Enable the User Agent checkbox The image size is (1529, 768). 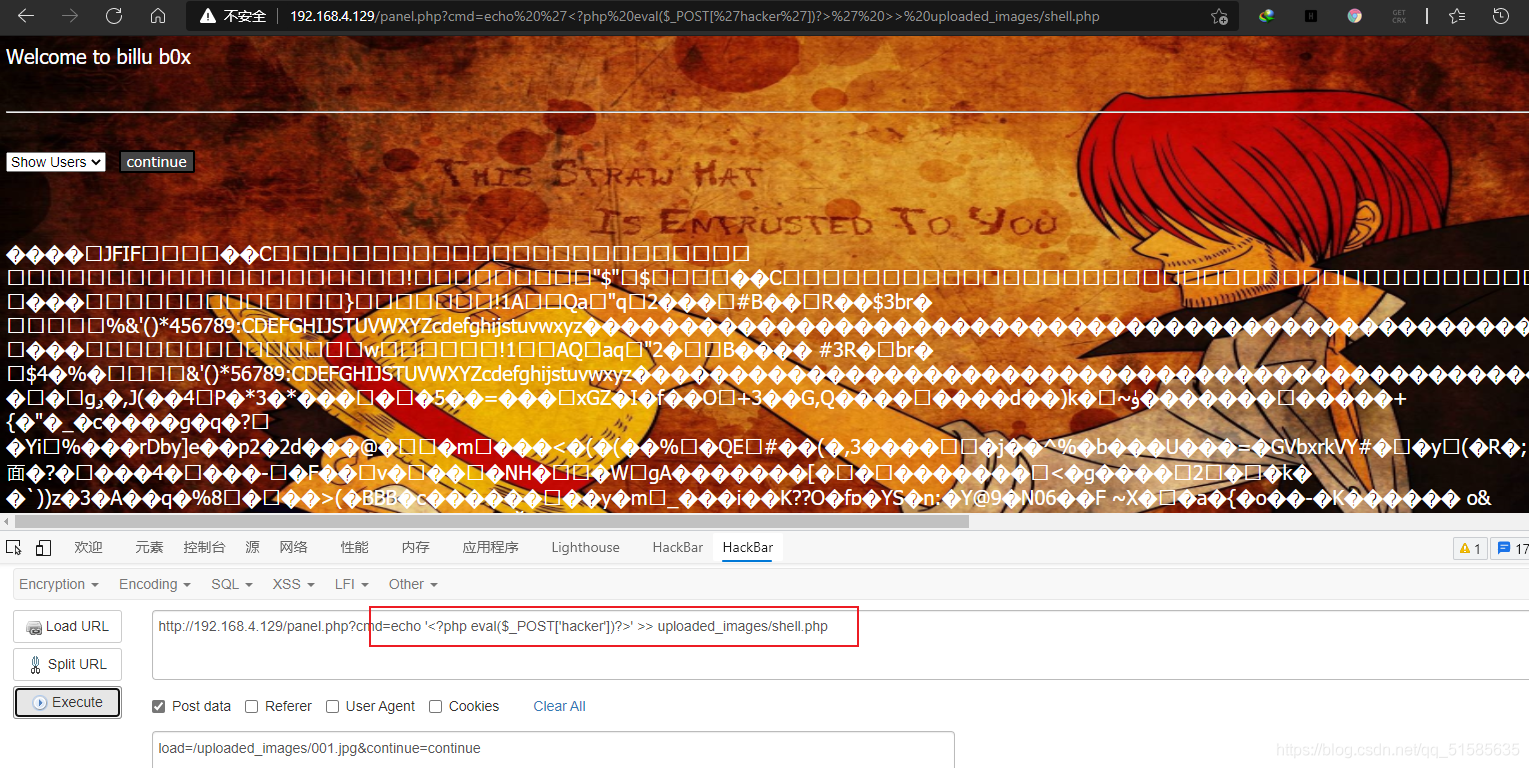point(333,706)
